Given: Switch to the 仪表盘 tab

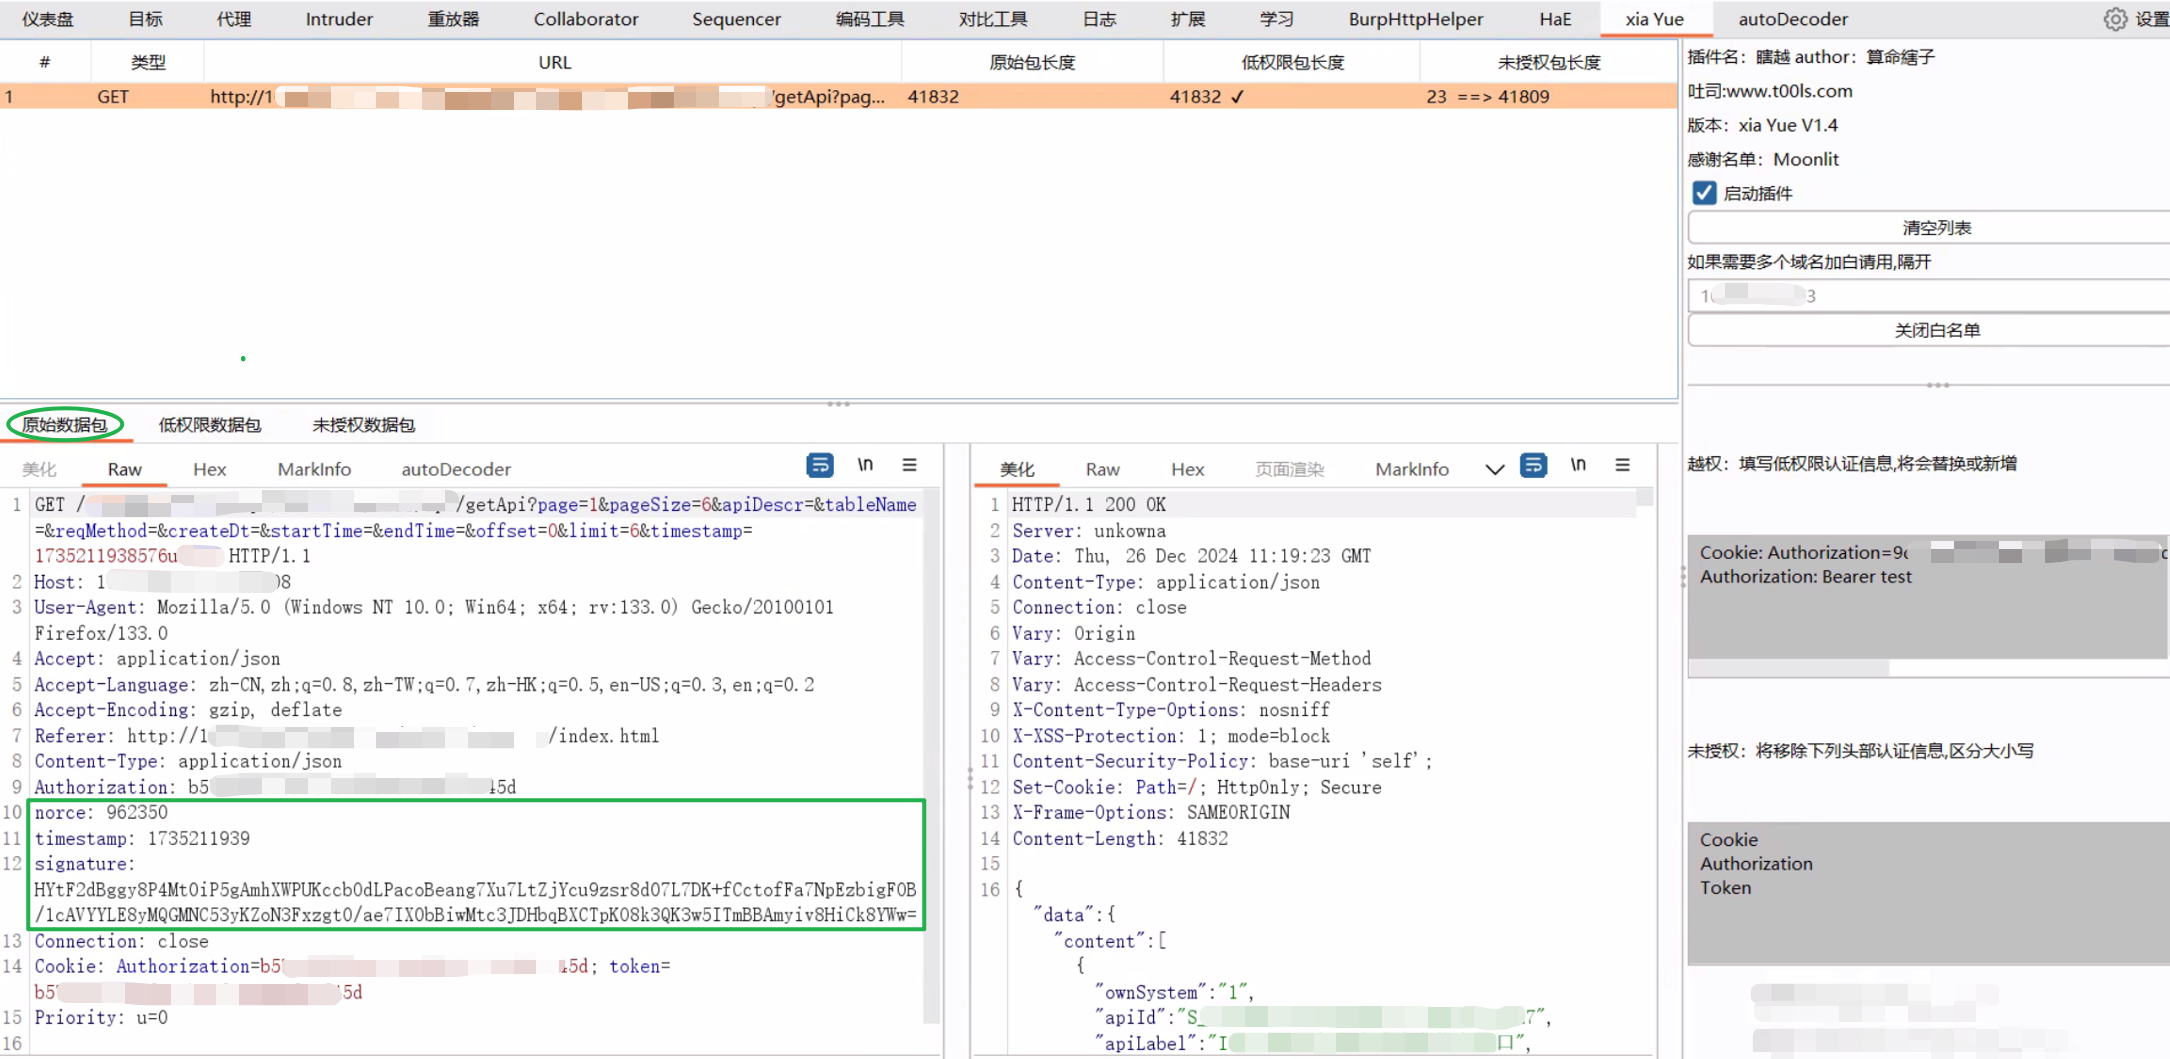Looking at the screenshot, I should click(x=47, y=19).
